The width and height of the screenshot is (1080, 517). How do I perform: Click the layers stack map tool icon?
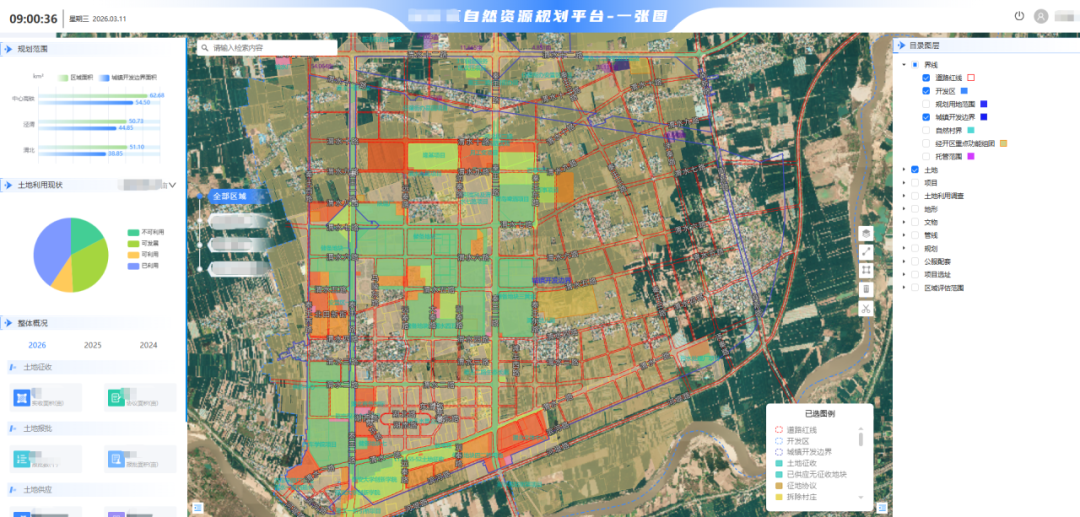[866, 232]
